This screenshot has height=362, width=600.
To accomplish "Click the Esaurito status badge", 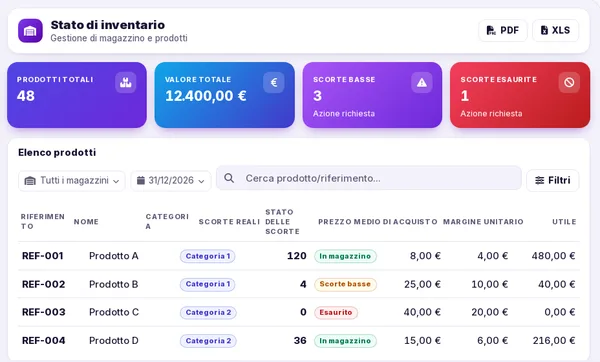I will (336, 313).
